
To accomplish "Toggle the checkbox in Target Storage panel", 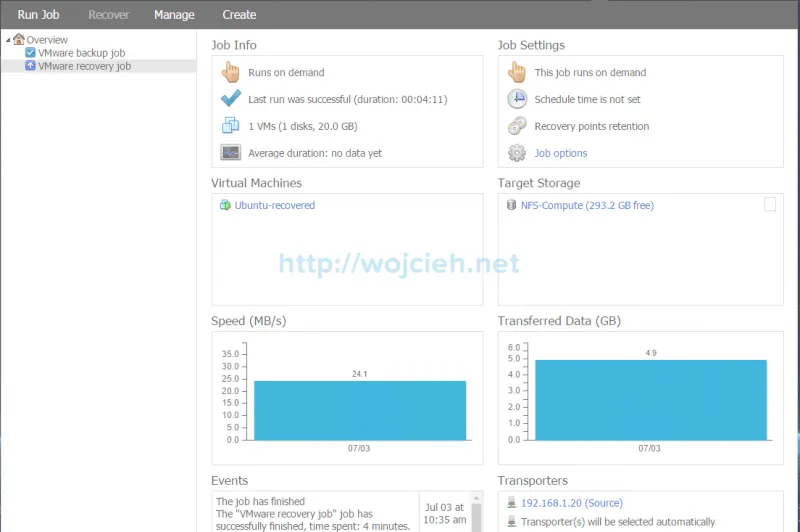I will pyautogui.click(x=769, y=205).
